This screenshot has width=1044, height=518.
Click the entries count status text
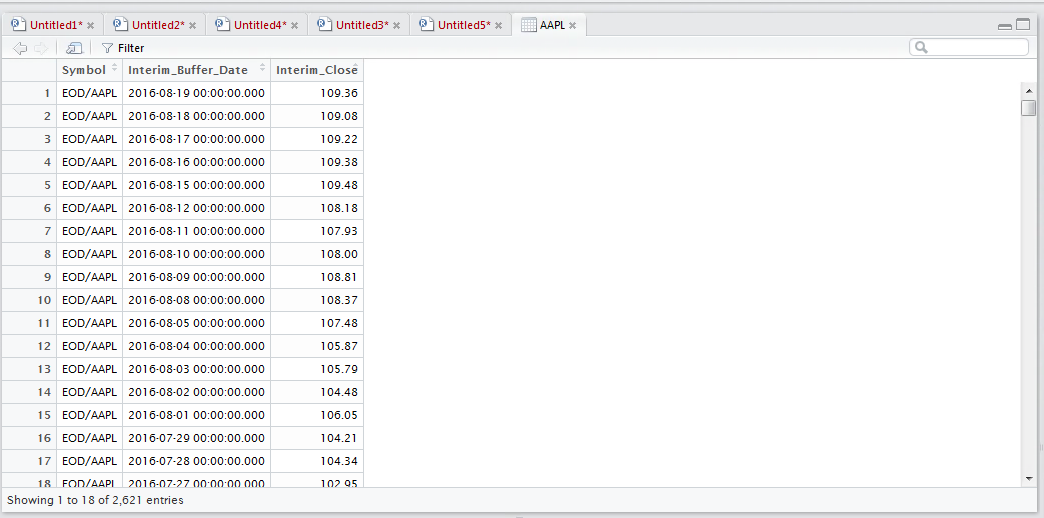95,499
